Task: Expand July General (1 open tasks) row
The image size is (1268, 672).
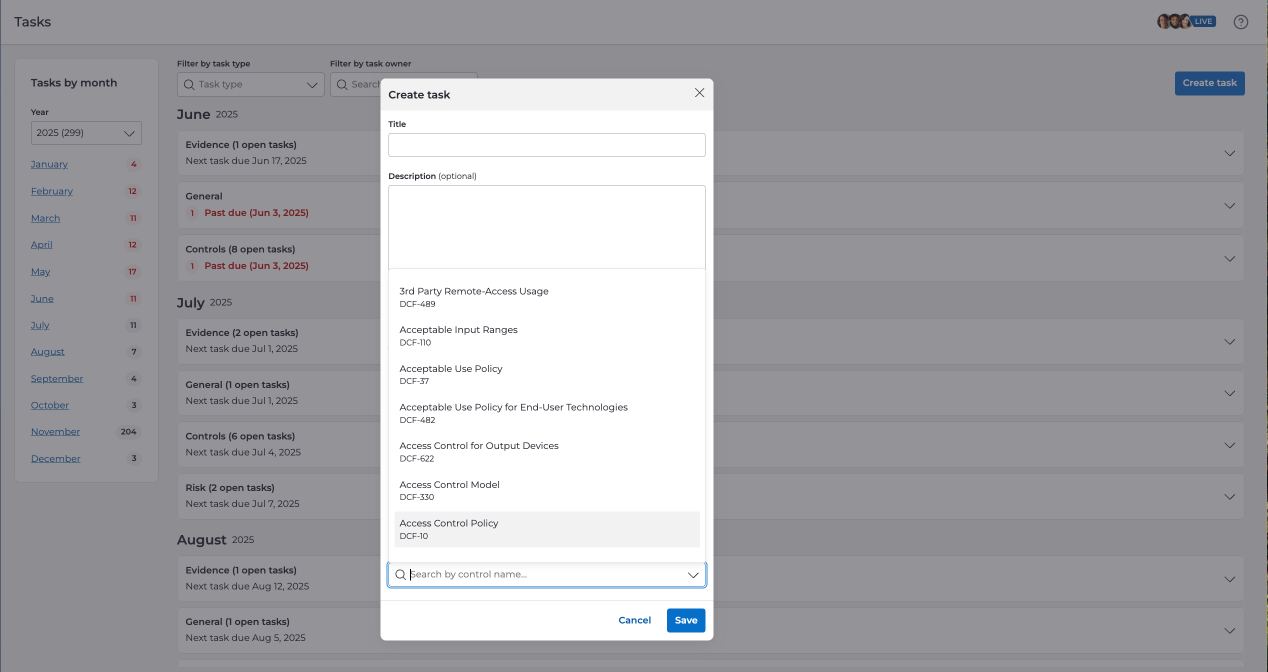Action: (710, 393)
